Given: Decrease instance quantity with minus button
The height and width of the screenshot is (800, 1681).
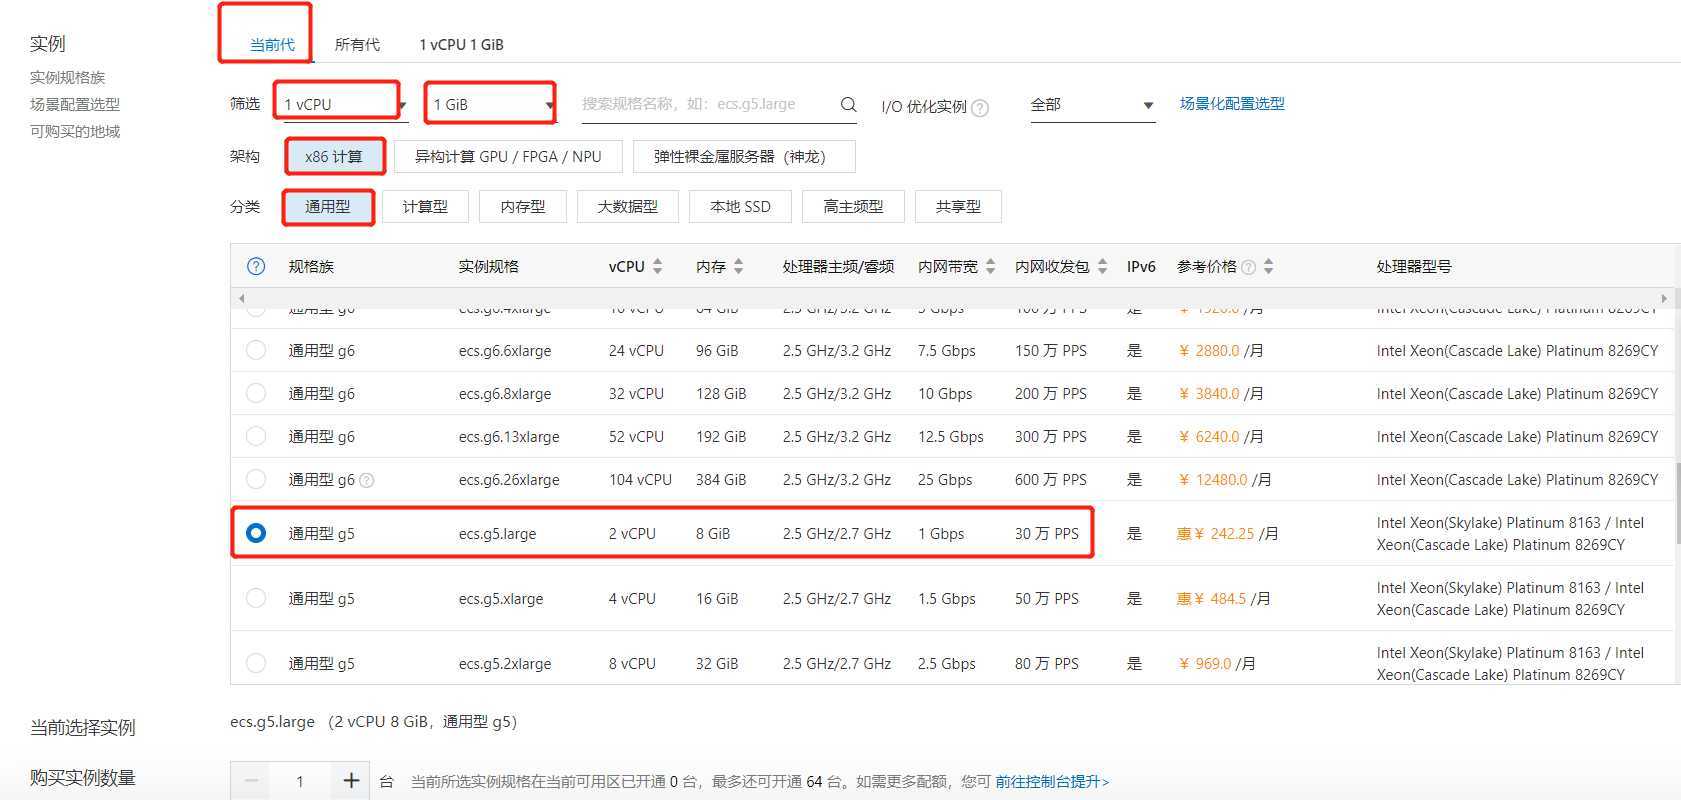Looking at the screenshot, I should 251,781.
